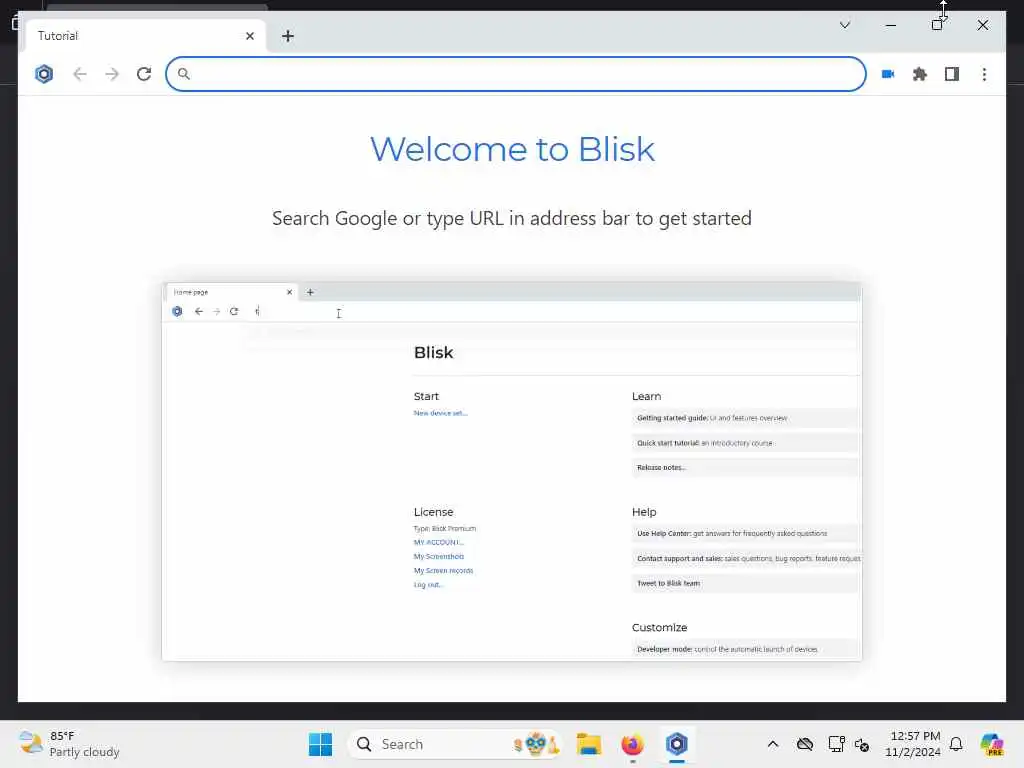Click the taskbar Search box

point(455,744)
